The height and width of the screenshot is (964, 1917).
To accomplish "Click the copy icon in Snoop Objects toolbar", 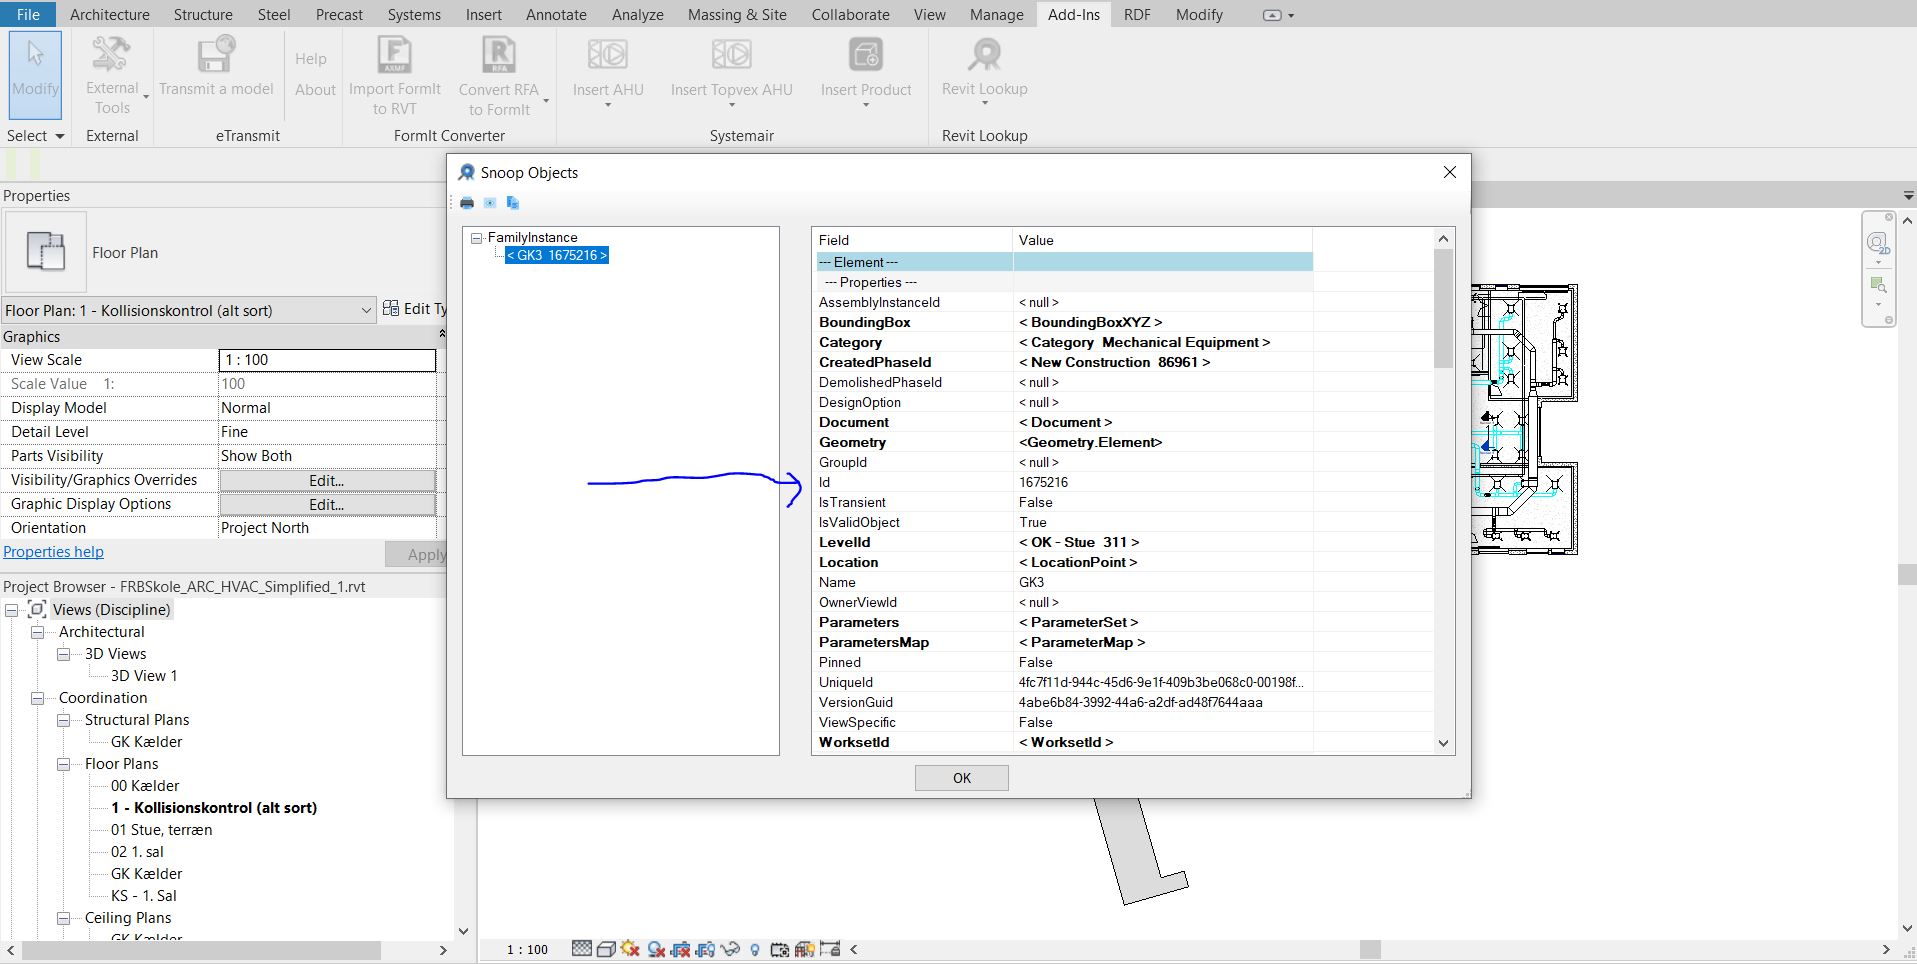I will 513,203.
